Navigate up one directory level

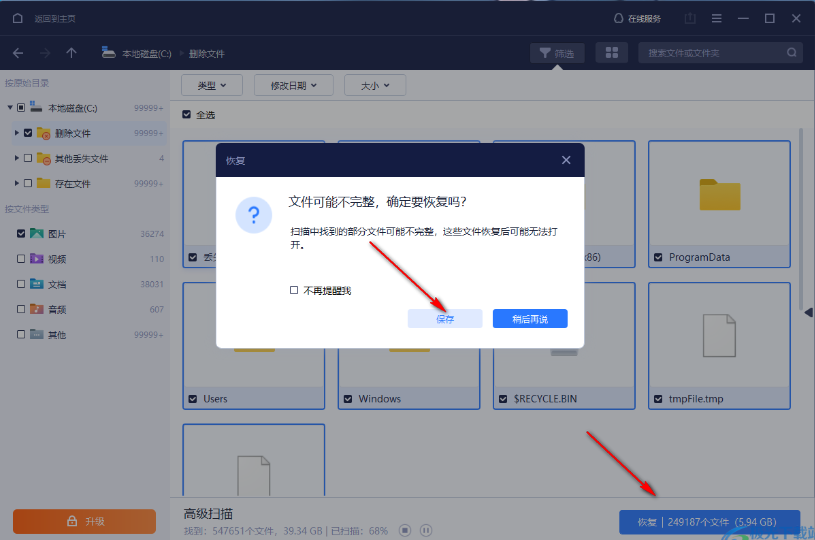pyautogui.click(x=71, y=53)
